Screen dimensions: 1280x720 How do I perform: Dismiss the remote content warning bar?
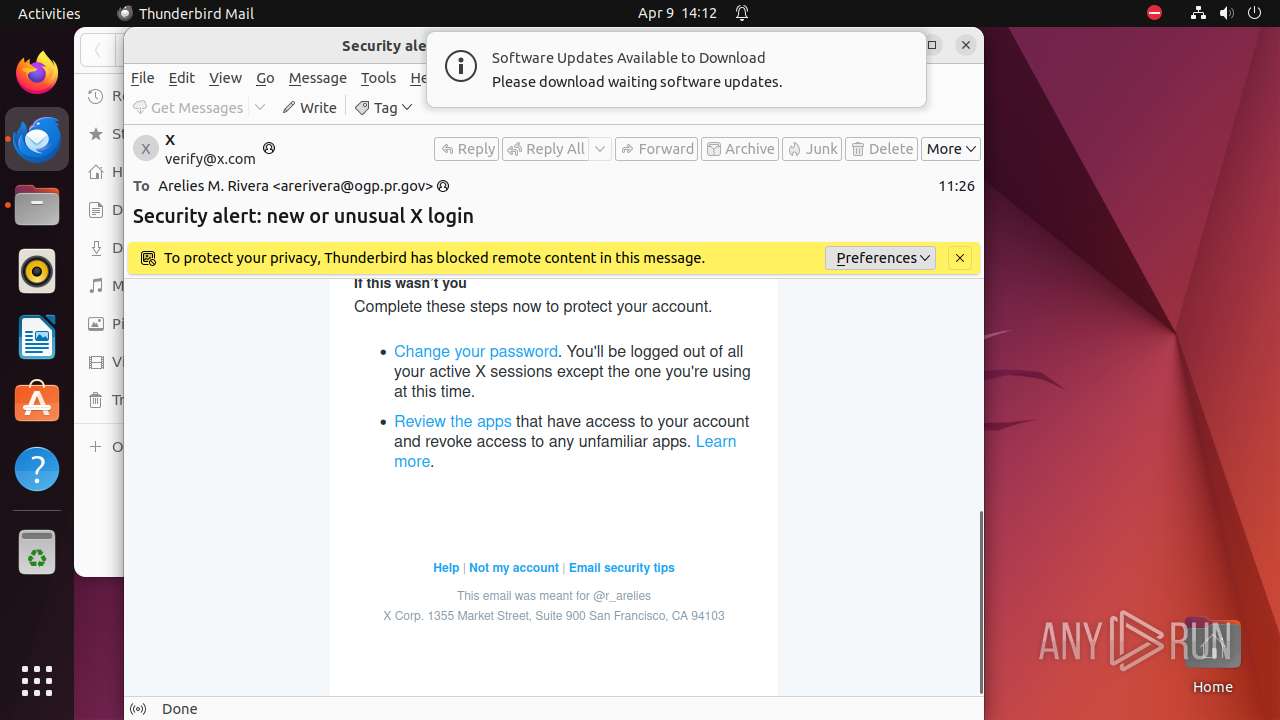pyautogui.click(x=960, y=258)
